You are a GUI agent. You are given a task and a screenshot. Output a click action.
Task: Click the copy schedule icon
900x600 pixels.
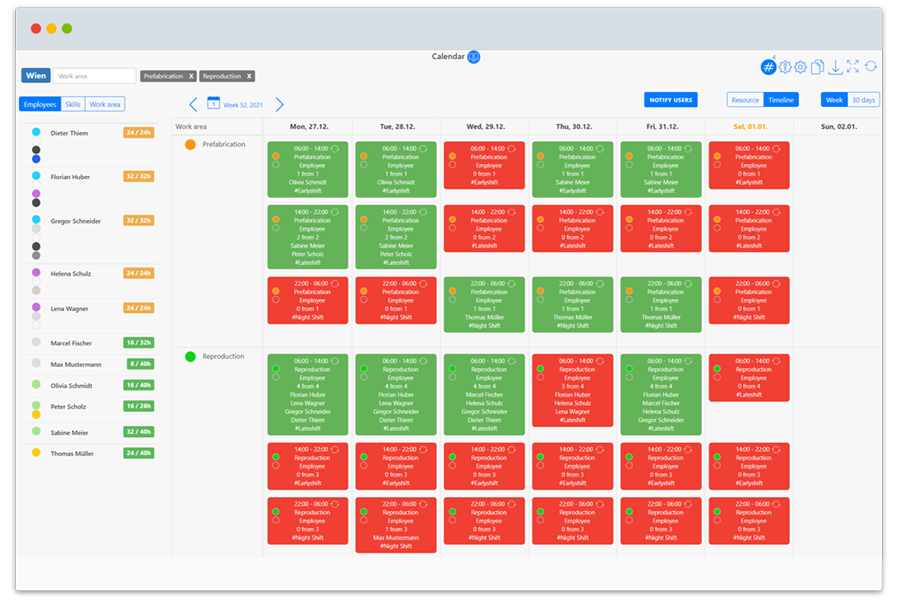(x=818, y=67)
